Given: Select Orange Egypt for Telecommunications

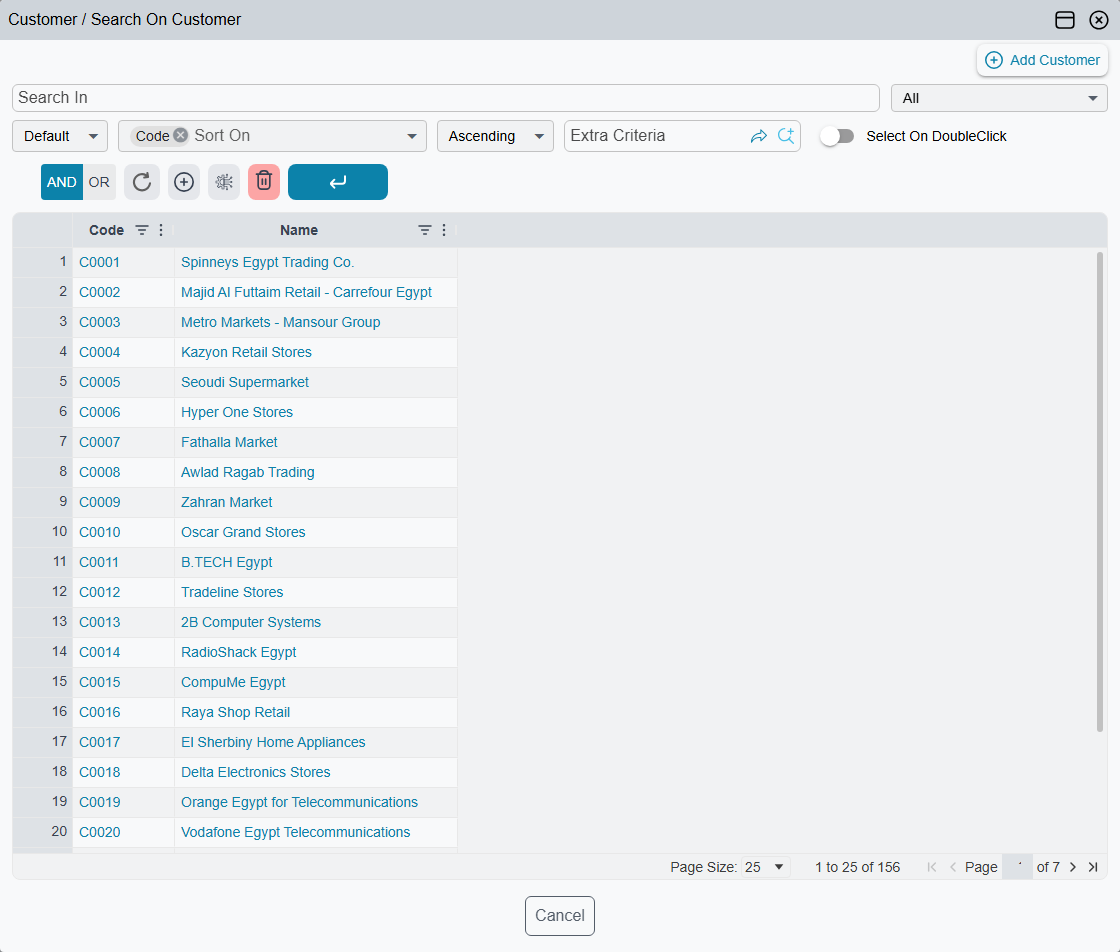Looking at the screenshot, I should tap(299, 802).
